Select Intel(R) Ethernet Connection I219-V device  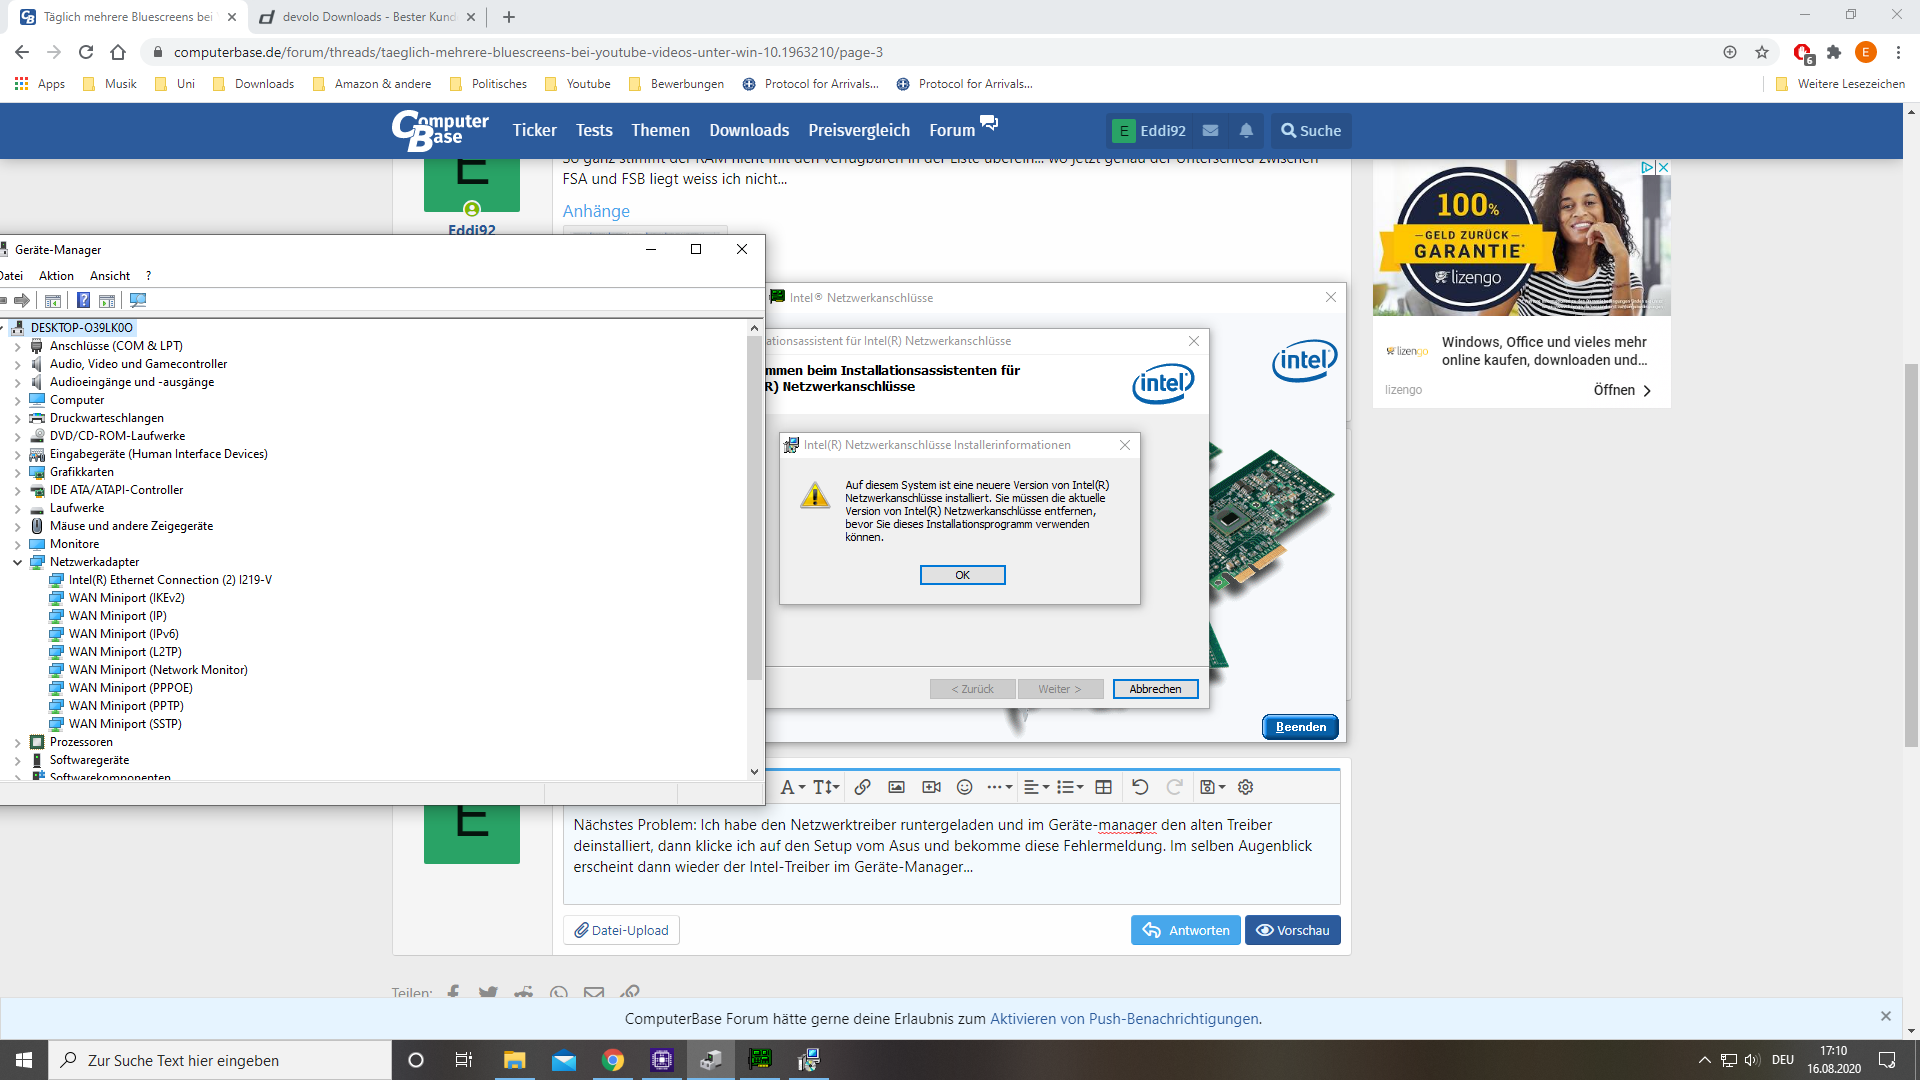[170, 580]
